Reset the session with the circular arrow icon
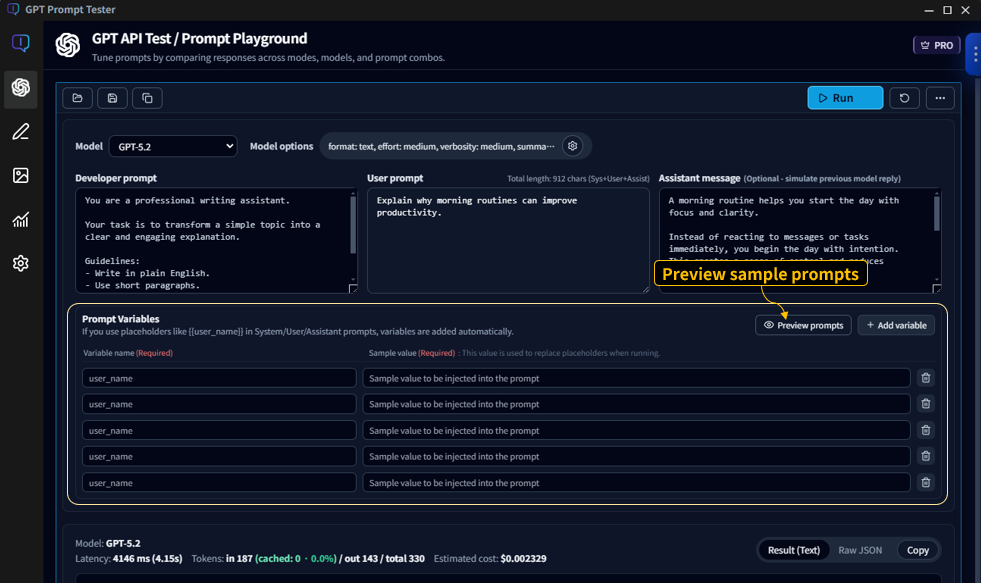 pos(905,98)
